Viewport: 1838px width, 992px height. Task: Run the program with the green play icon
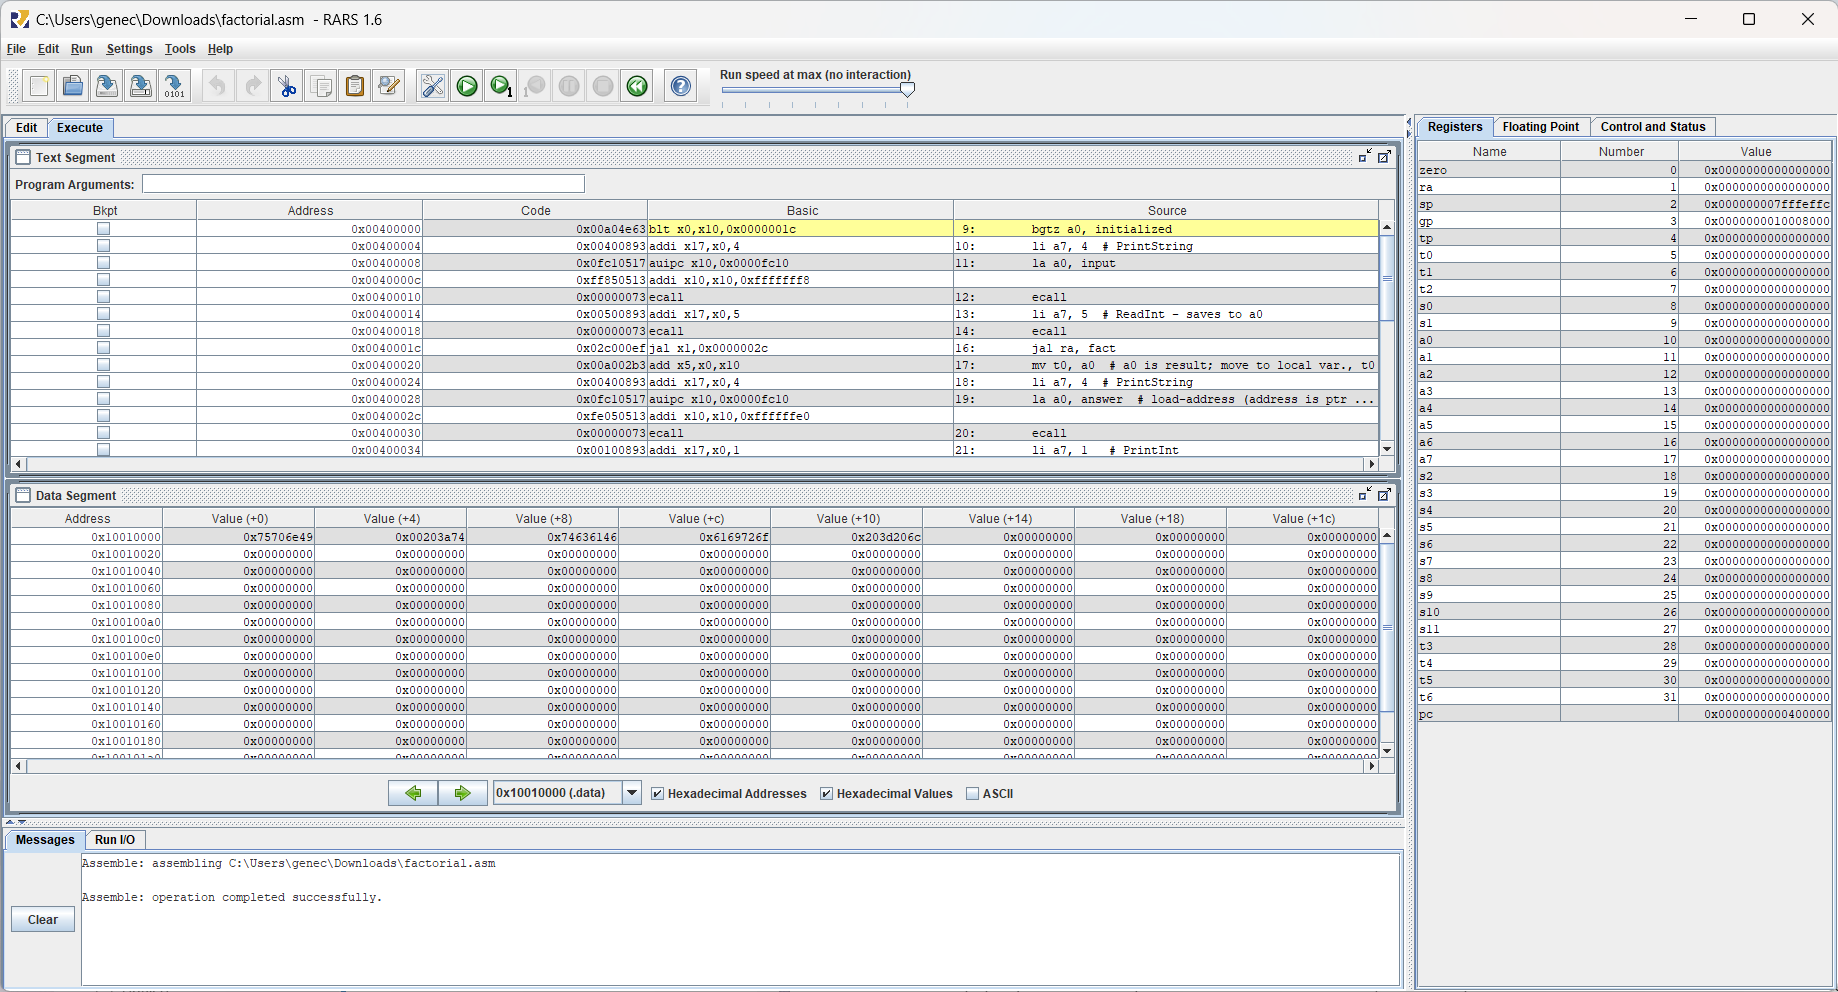467,86
